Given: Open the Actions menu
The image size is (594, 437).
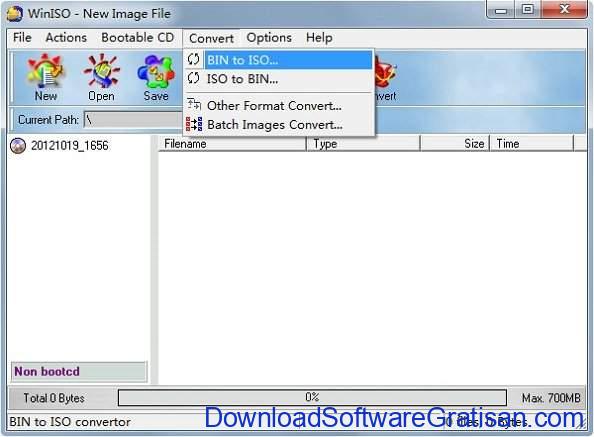Looking at the screenshot, I should tap(66, 37).
